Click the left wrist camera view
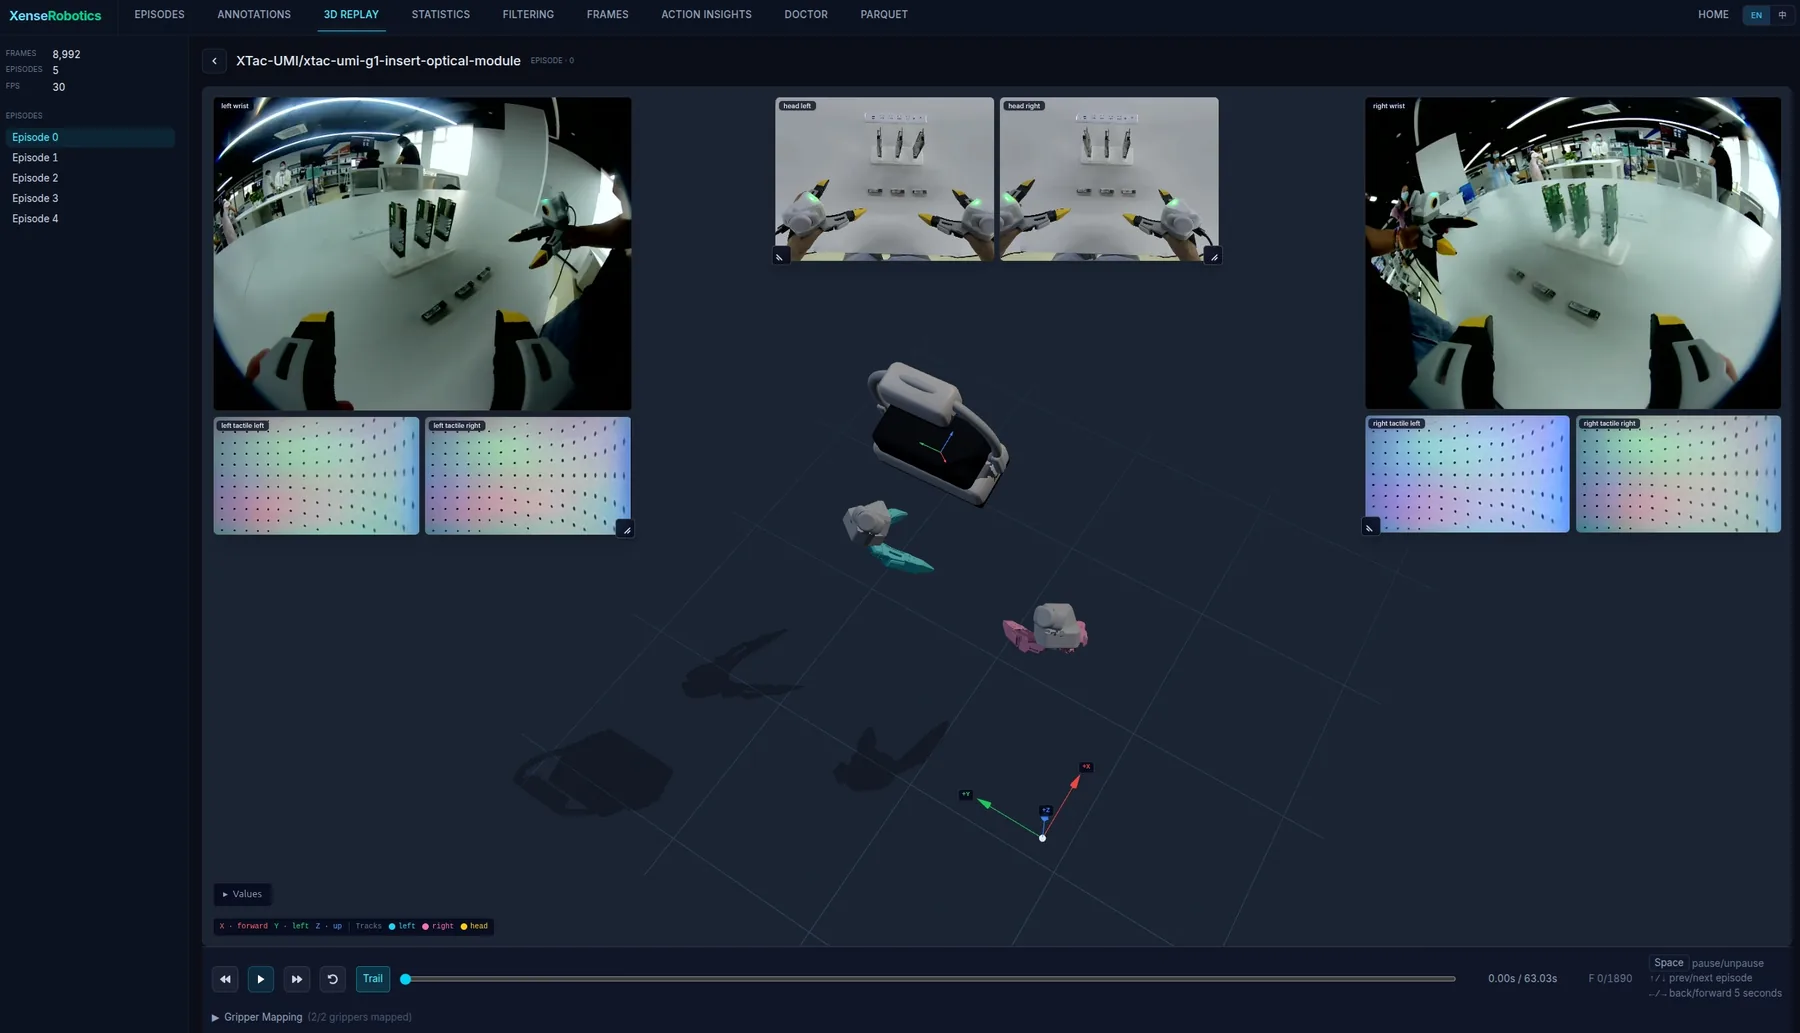Screen dimensions: 1800x1033 pos(422,254)
